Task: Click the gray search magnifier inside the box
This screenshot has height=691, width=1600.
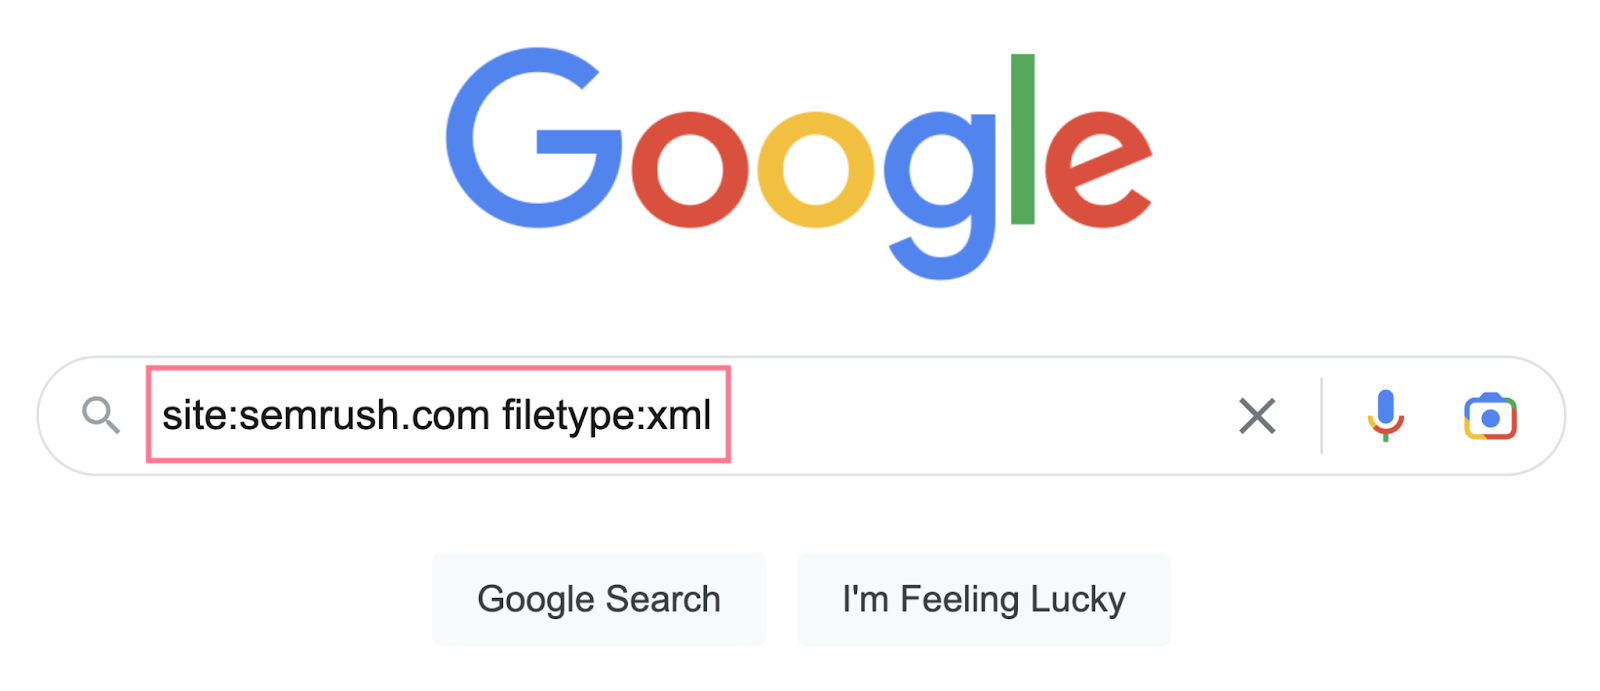Action: pos(100,415)
